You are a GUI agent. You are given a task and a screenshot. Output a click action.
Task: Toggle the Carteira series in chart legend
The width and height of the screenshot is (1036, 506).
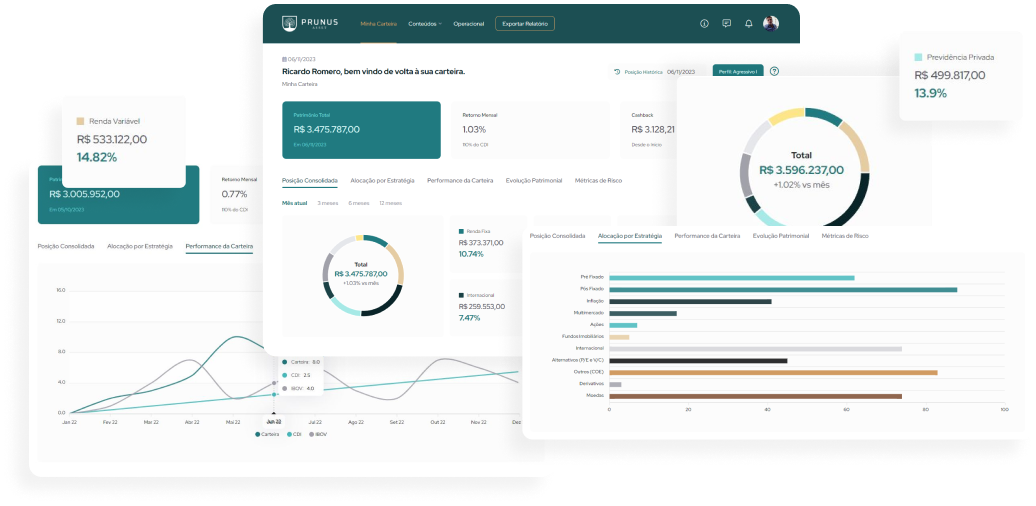pyautogui.click(x=266, y=434)
